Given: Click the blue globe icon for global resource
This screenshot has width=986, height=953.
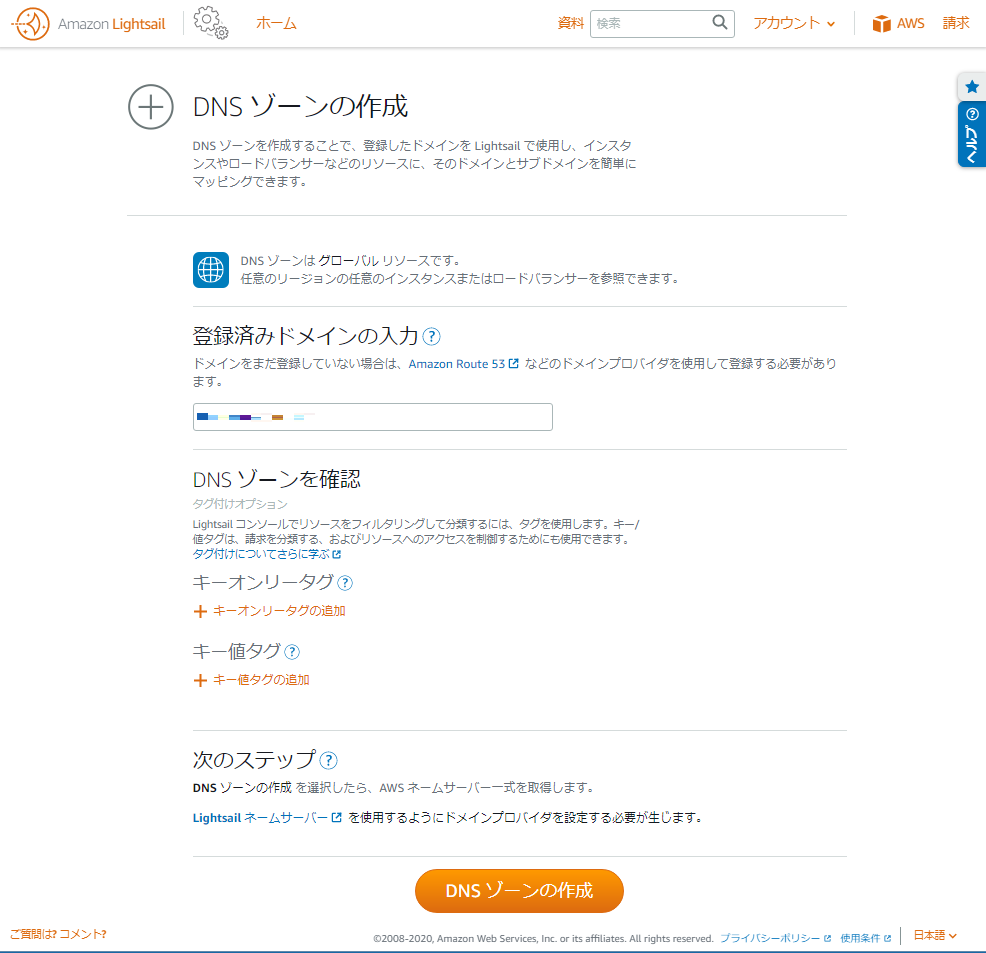Looking at the screenshot, I should (211, 270).
